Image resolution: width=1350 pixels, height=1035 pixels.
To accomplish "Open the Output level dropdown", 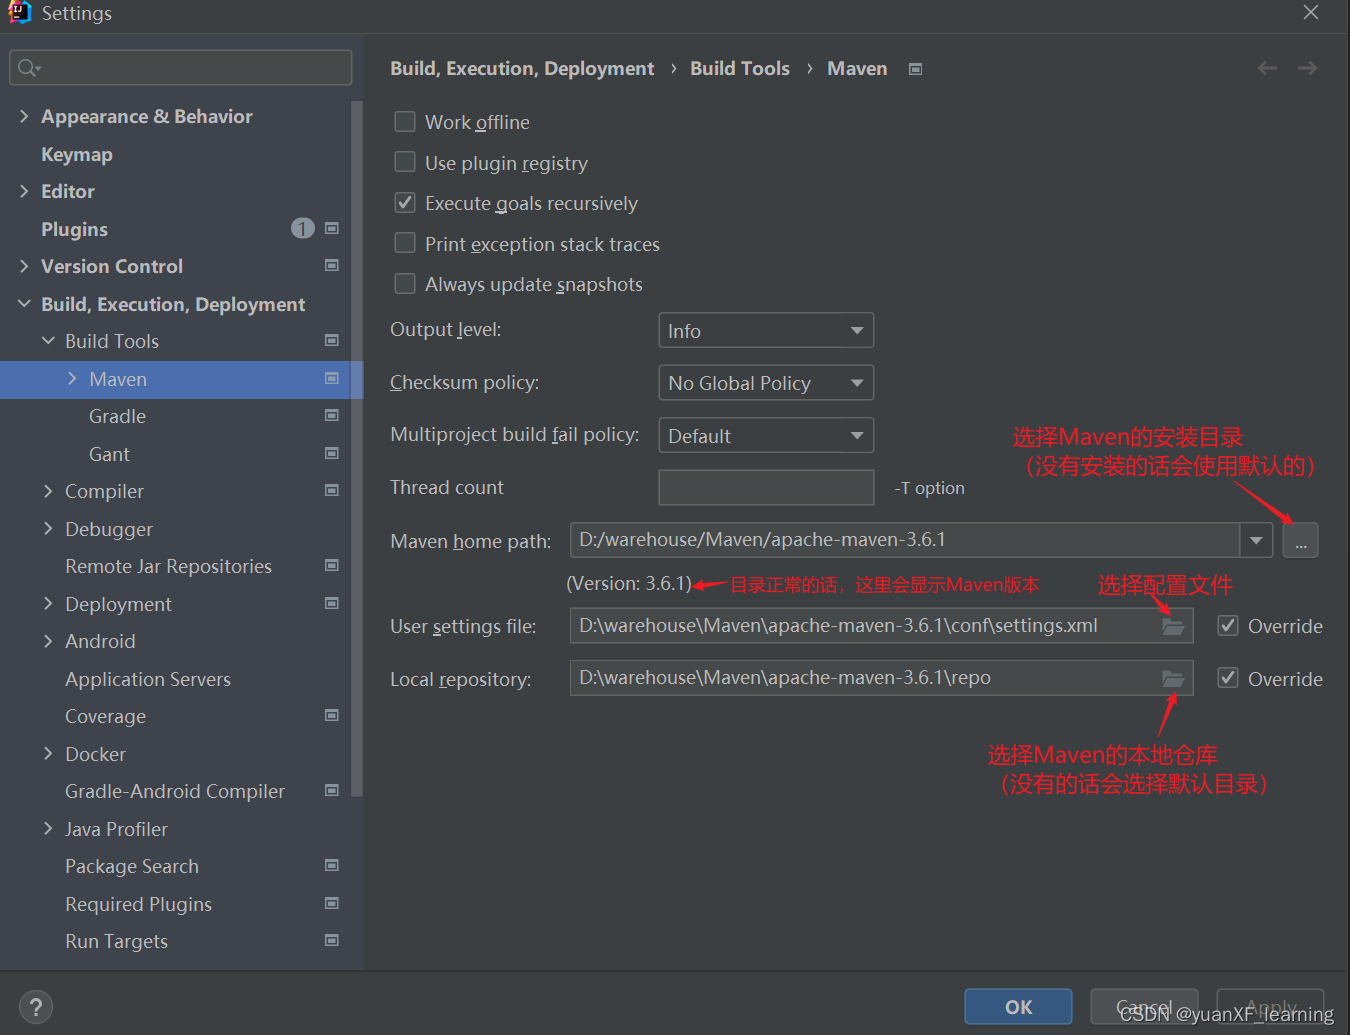I will (766, 330).
